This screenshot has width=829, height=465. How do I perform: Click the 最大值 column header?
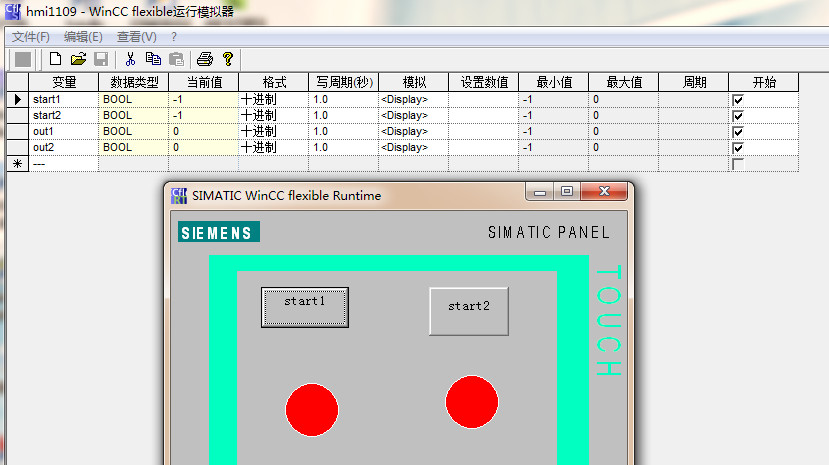(624, 82)
